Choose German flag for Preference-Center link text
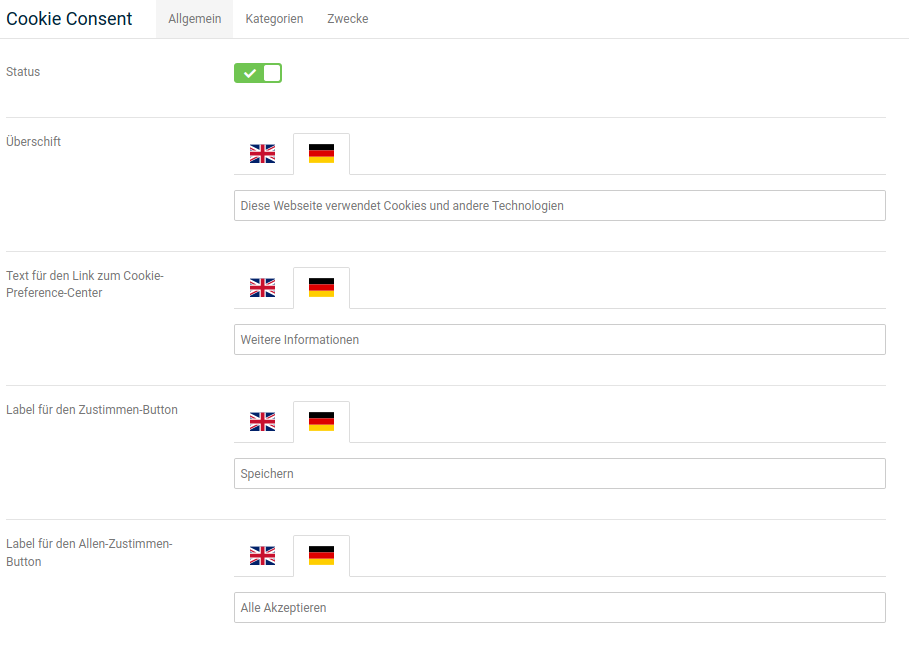This screenshot has height=645, width=909. 321,288
